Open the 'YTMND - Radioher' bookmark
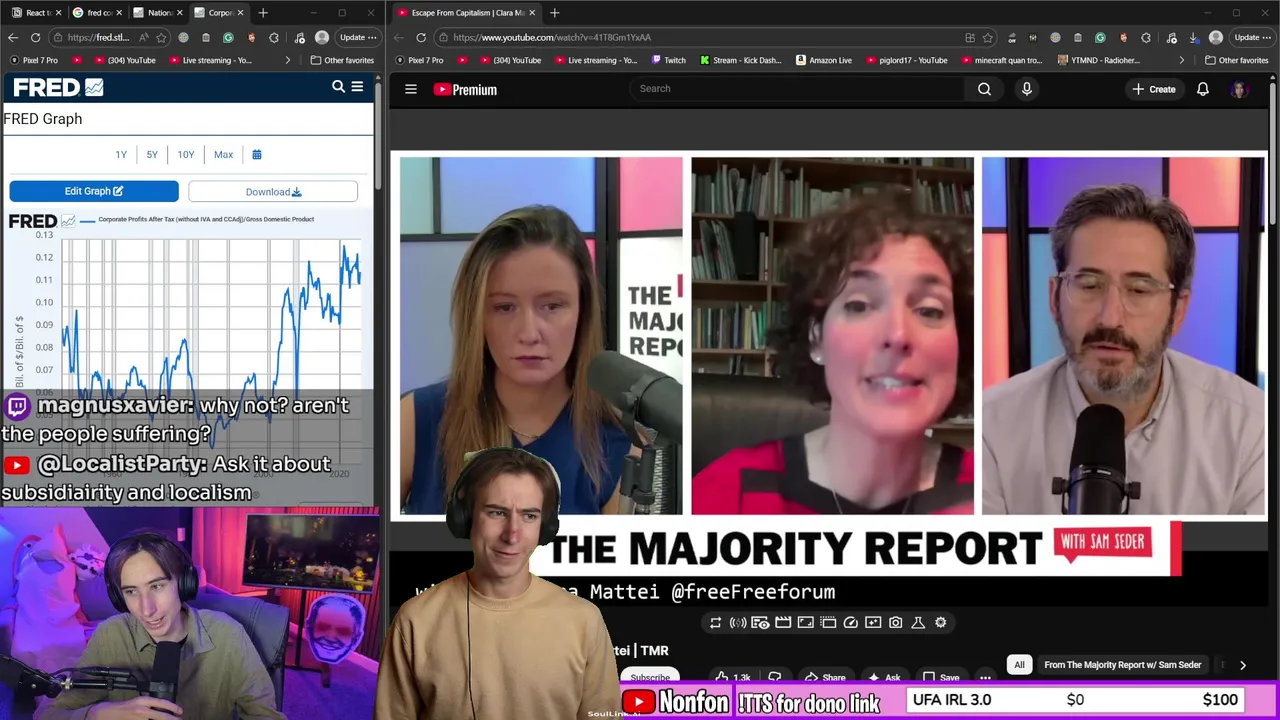The width and height of the screenshot is (1280, 720). (x=1097, y=60)
